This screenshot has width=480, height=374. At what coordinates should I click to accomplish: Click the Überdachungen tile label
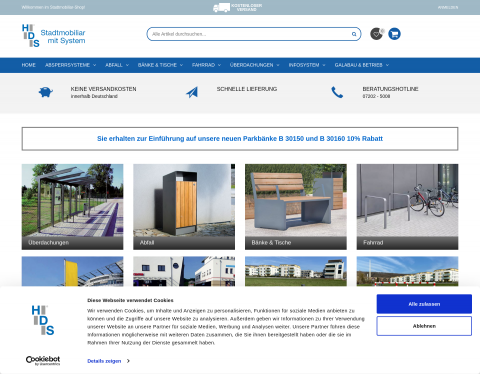(x=49, y=243)
